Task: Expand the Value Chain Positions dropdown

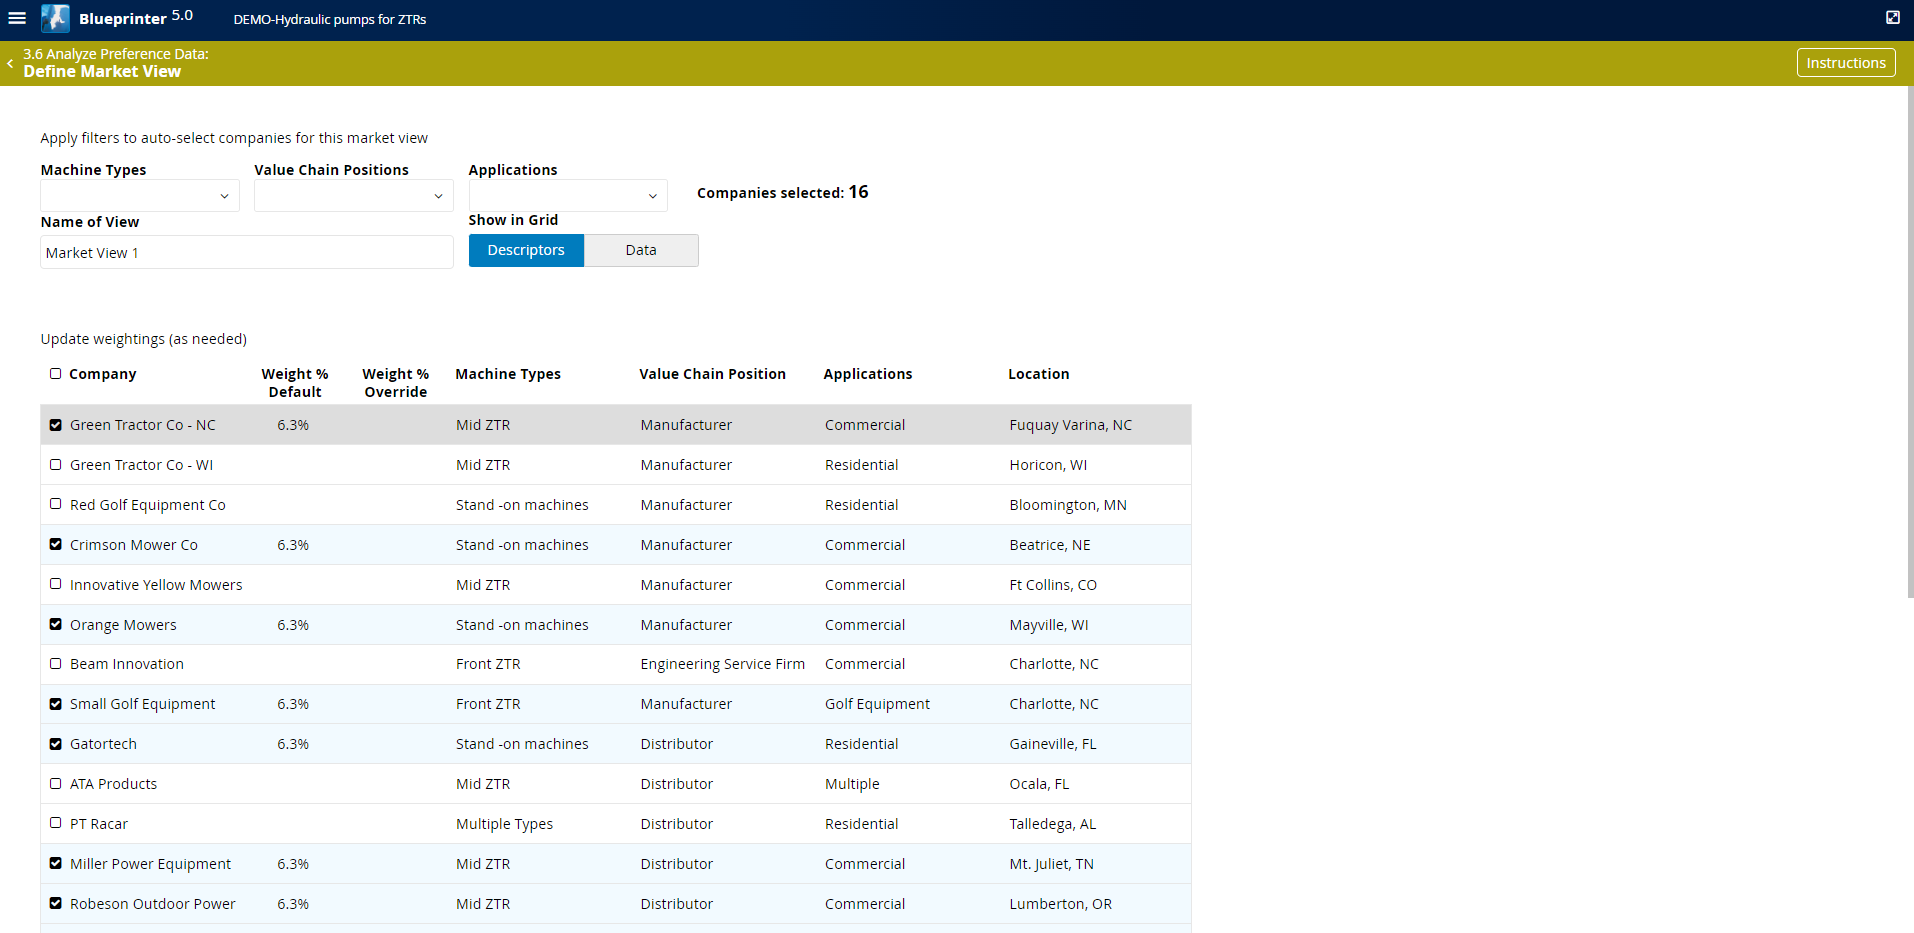Action: pyautogui.click(x=354, y=195)
